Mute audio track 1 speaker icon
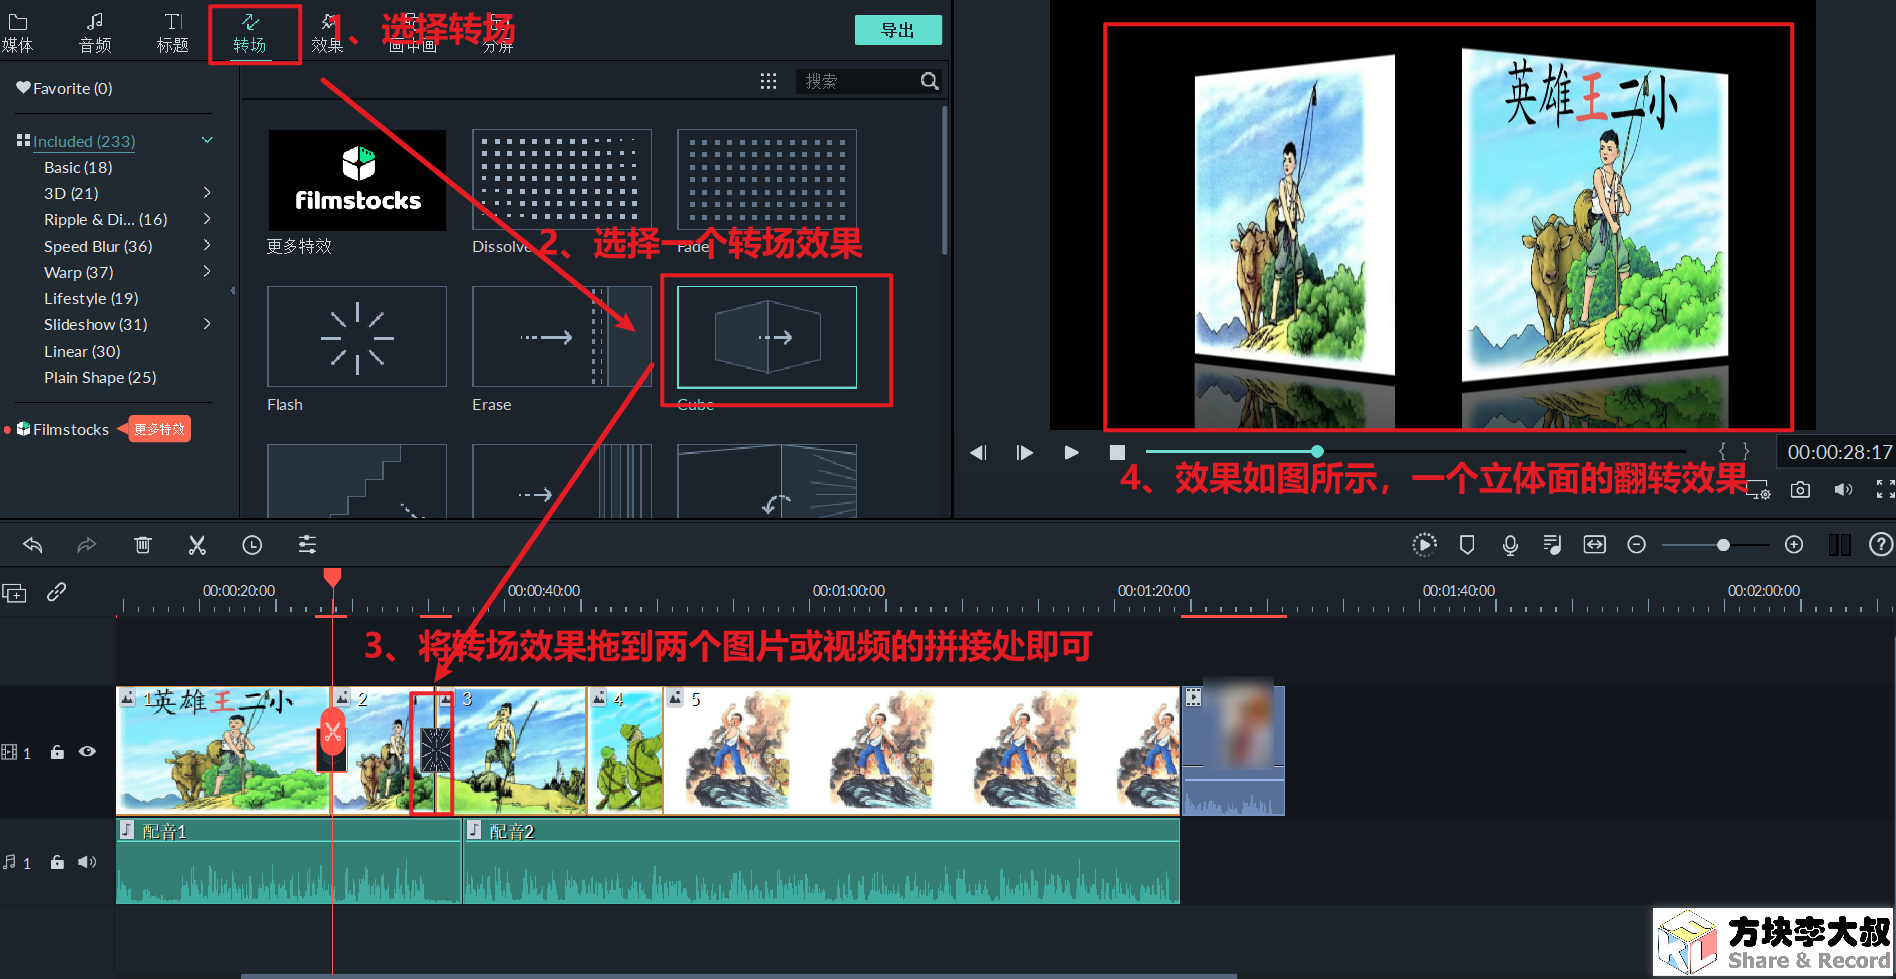This screenshot has width=1896, height=979. (88, 862)
